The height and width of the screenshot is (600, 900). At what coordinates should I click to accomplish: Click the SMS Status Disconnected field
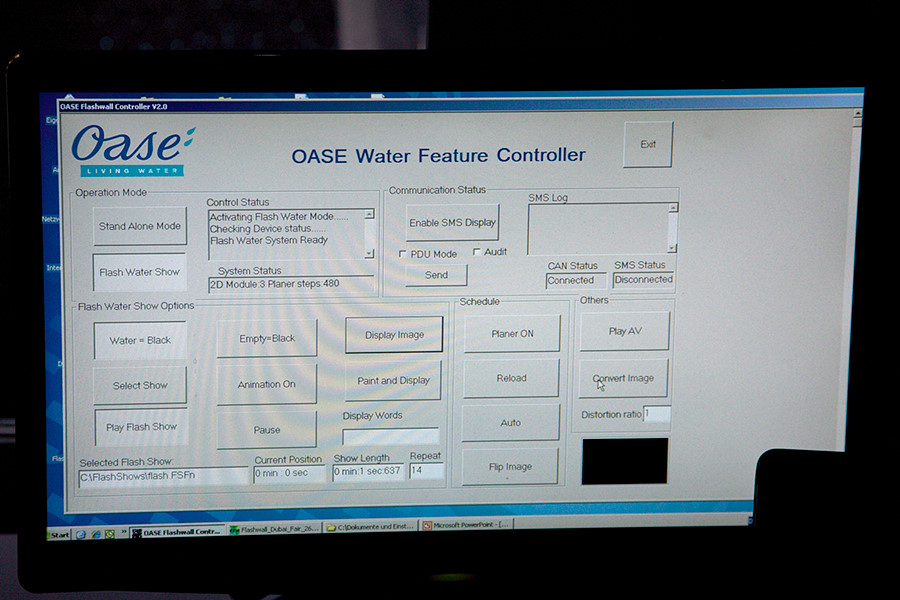643,280
